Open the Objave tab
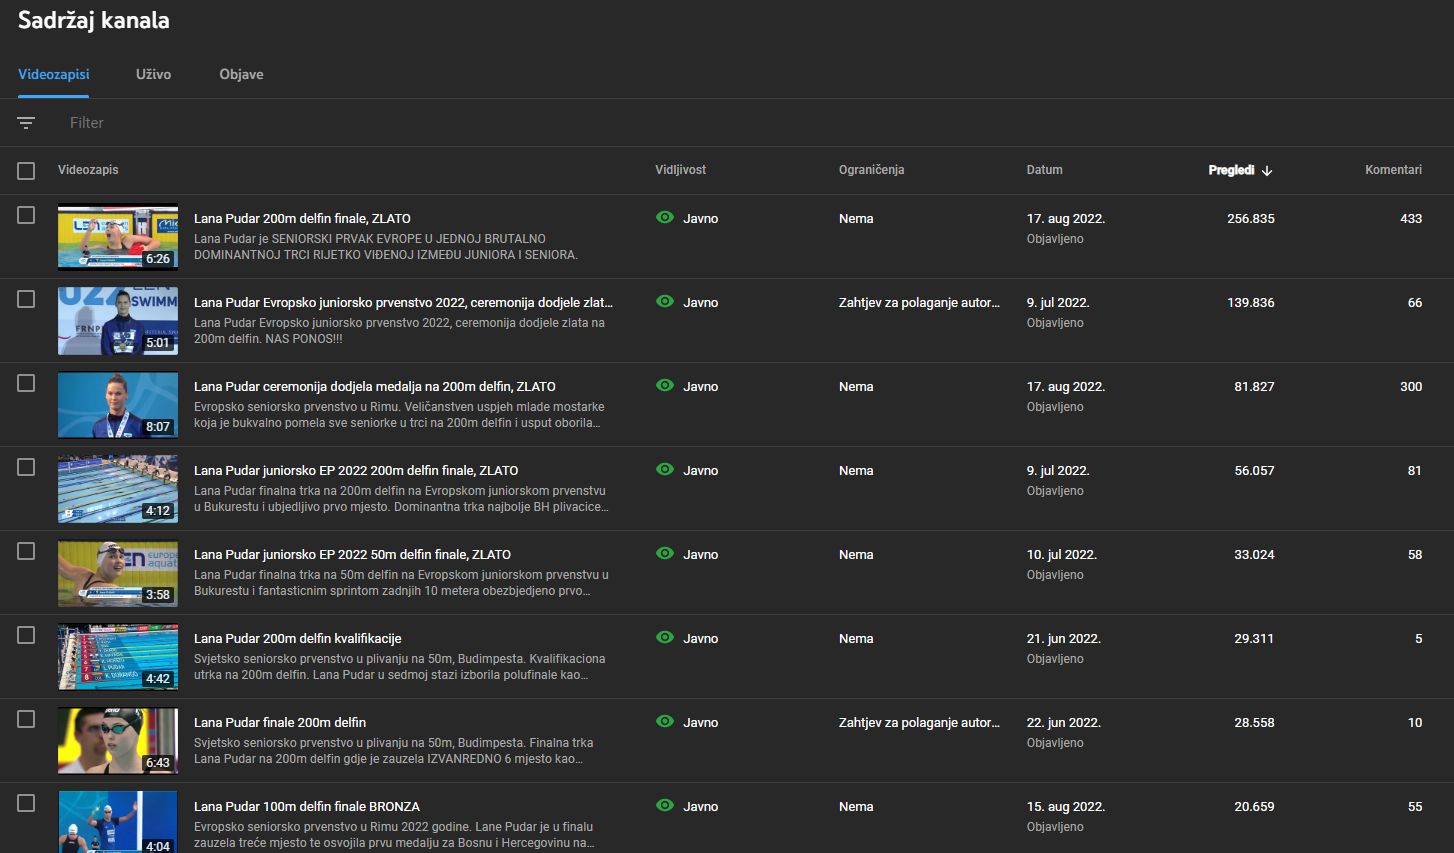Screen dimensions: 1454x853 (x=241, y=74)
